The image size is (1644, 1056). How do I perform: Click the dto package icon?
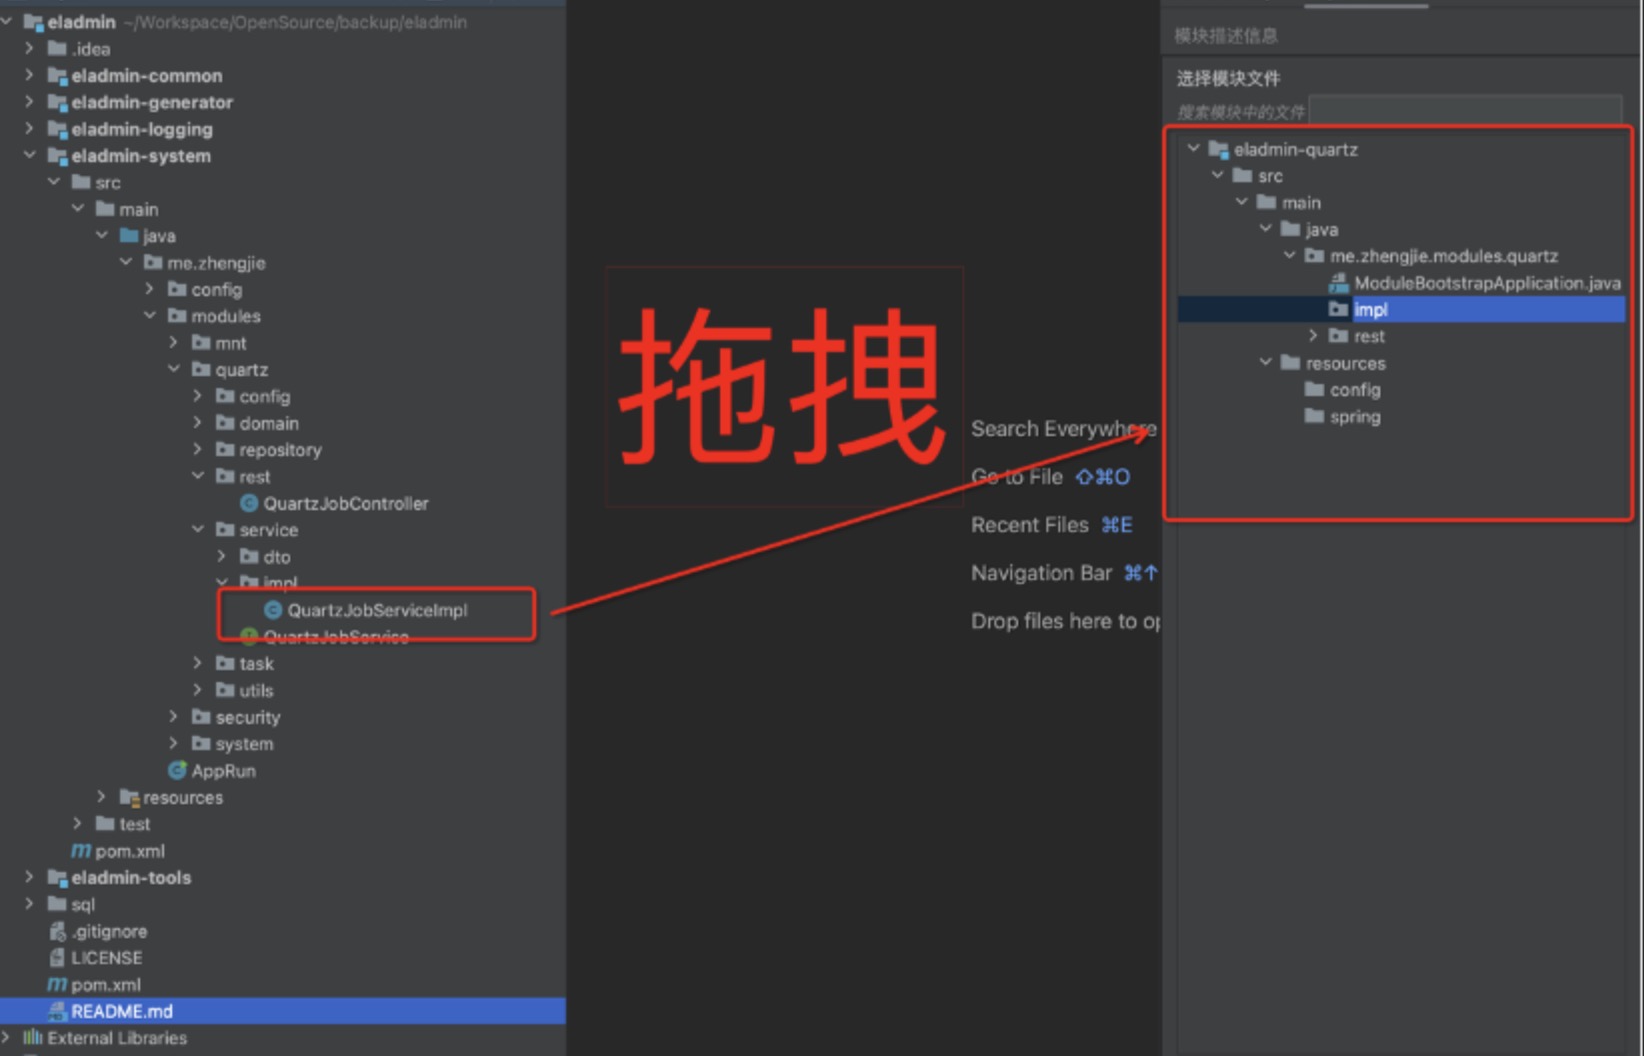[249, 557]
